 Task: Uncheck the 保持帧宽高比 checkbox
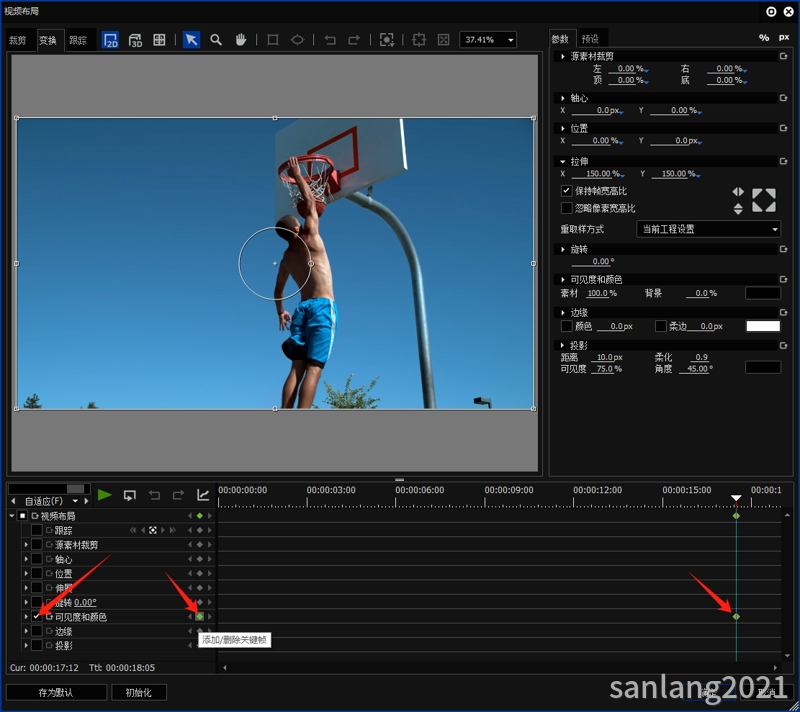(567, 191)
